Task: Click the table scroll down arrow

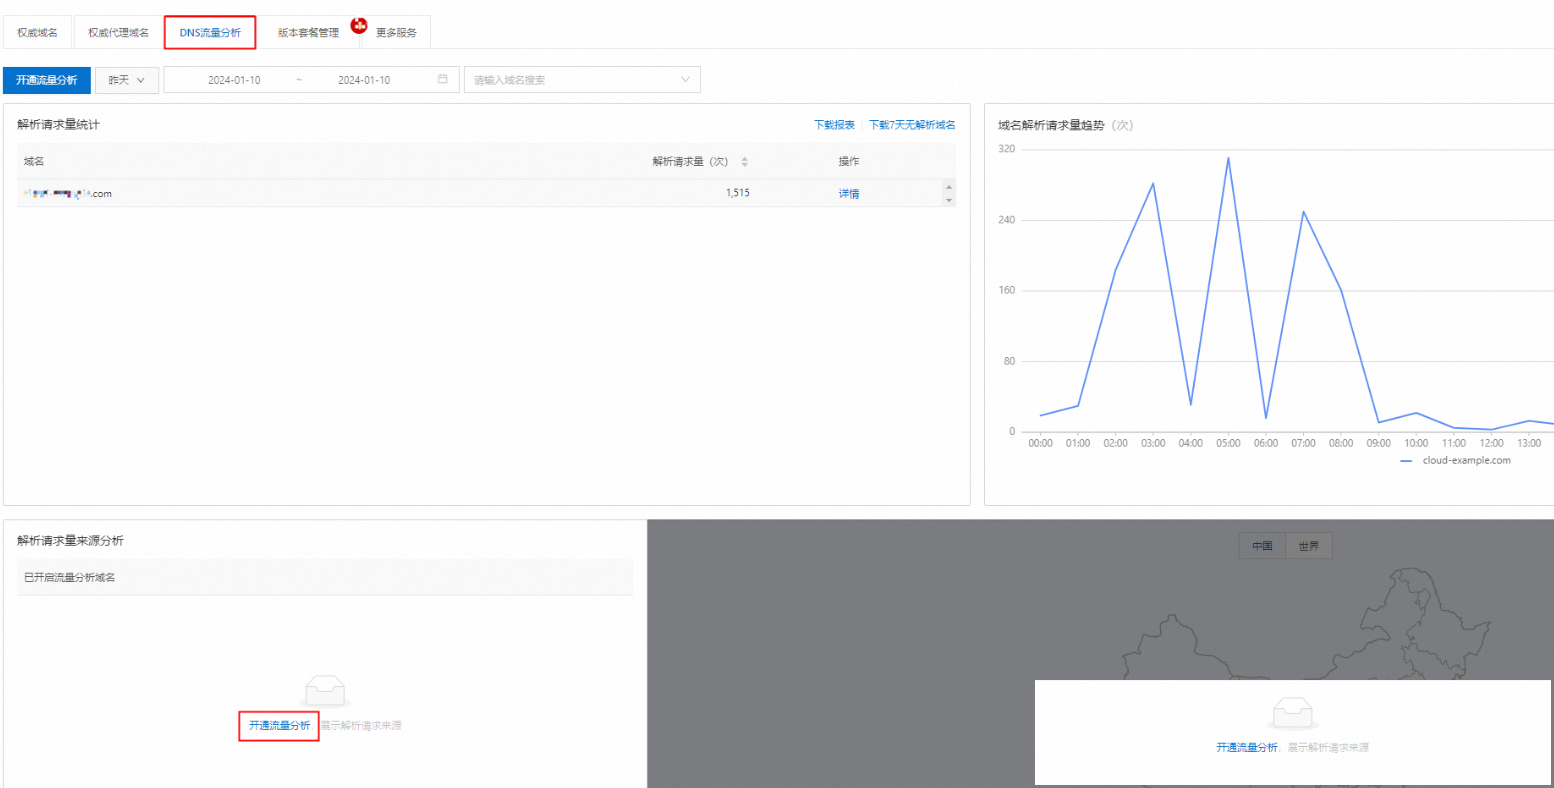Action: [949, 200]
